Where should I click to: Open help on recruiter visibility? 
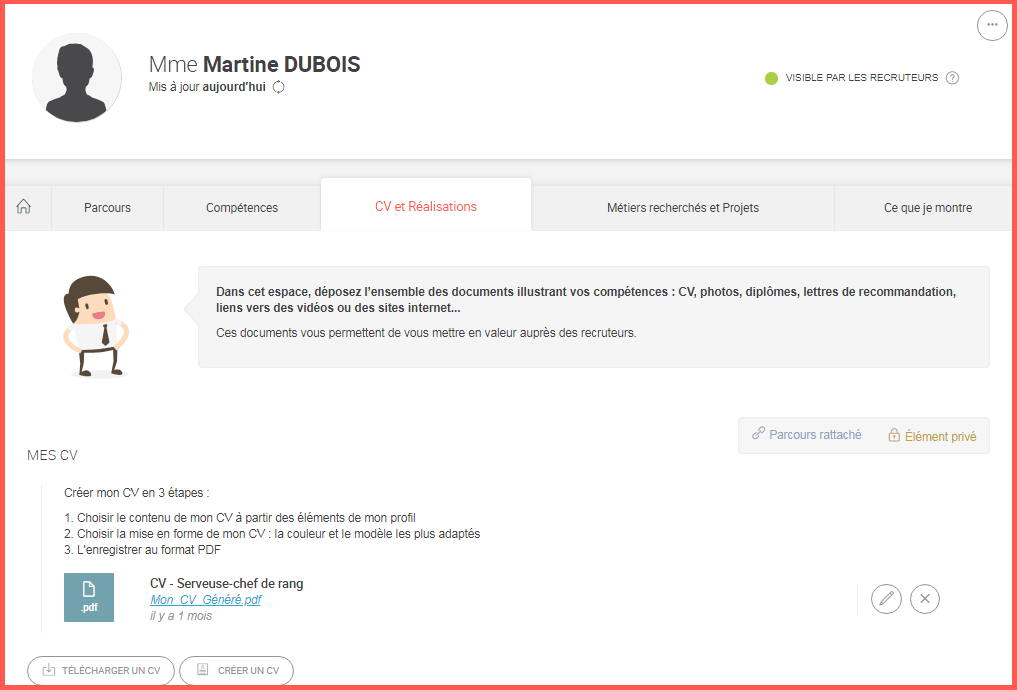952,78
